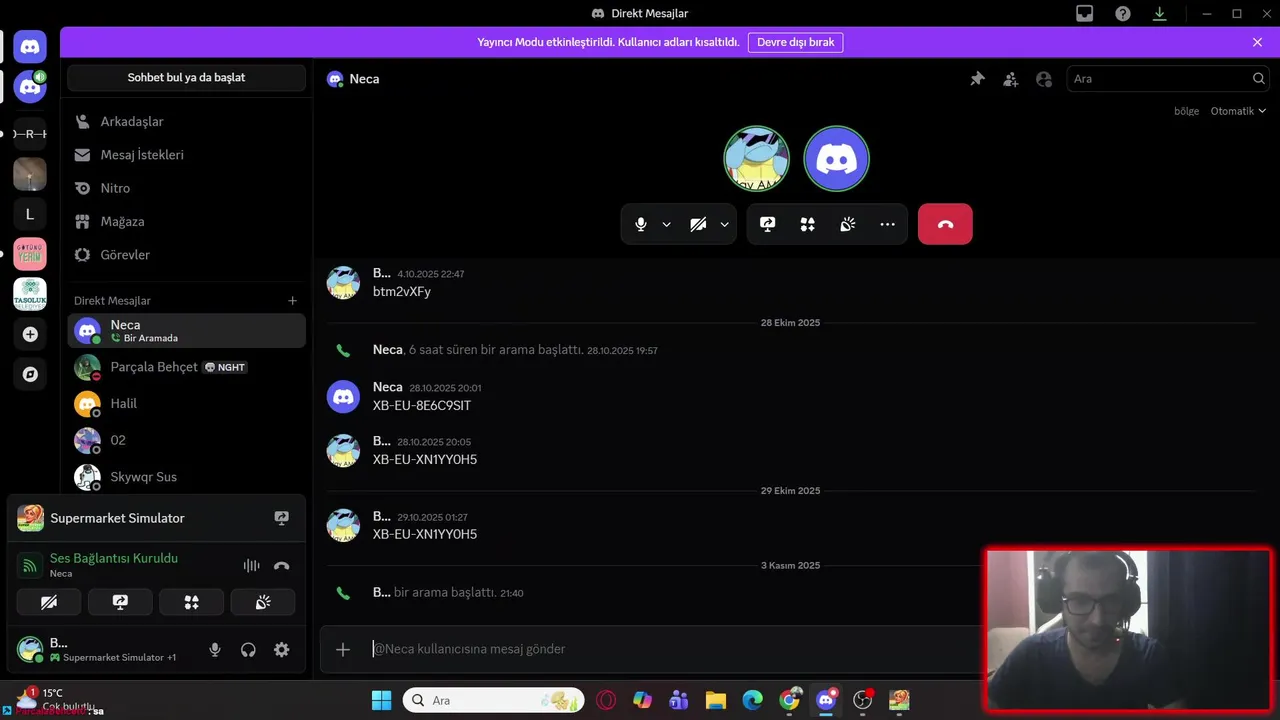Click the Squirtle avatar in the call
This screenshot has width=1280, height=720.
pyautogui.click(x=757, y=158)
